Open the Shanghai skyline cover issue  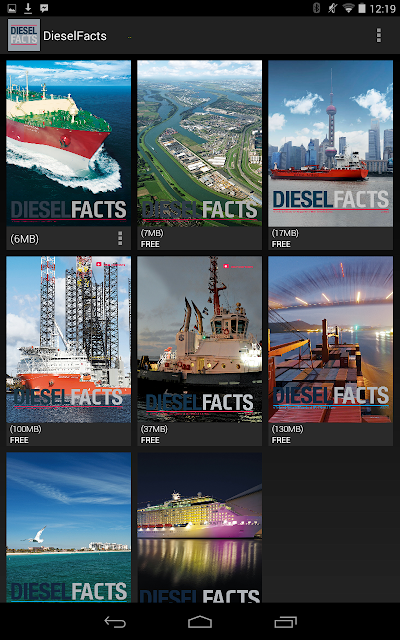pyautogui.click(x=331, y=143)
